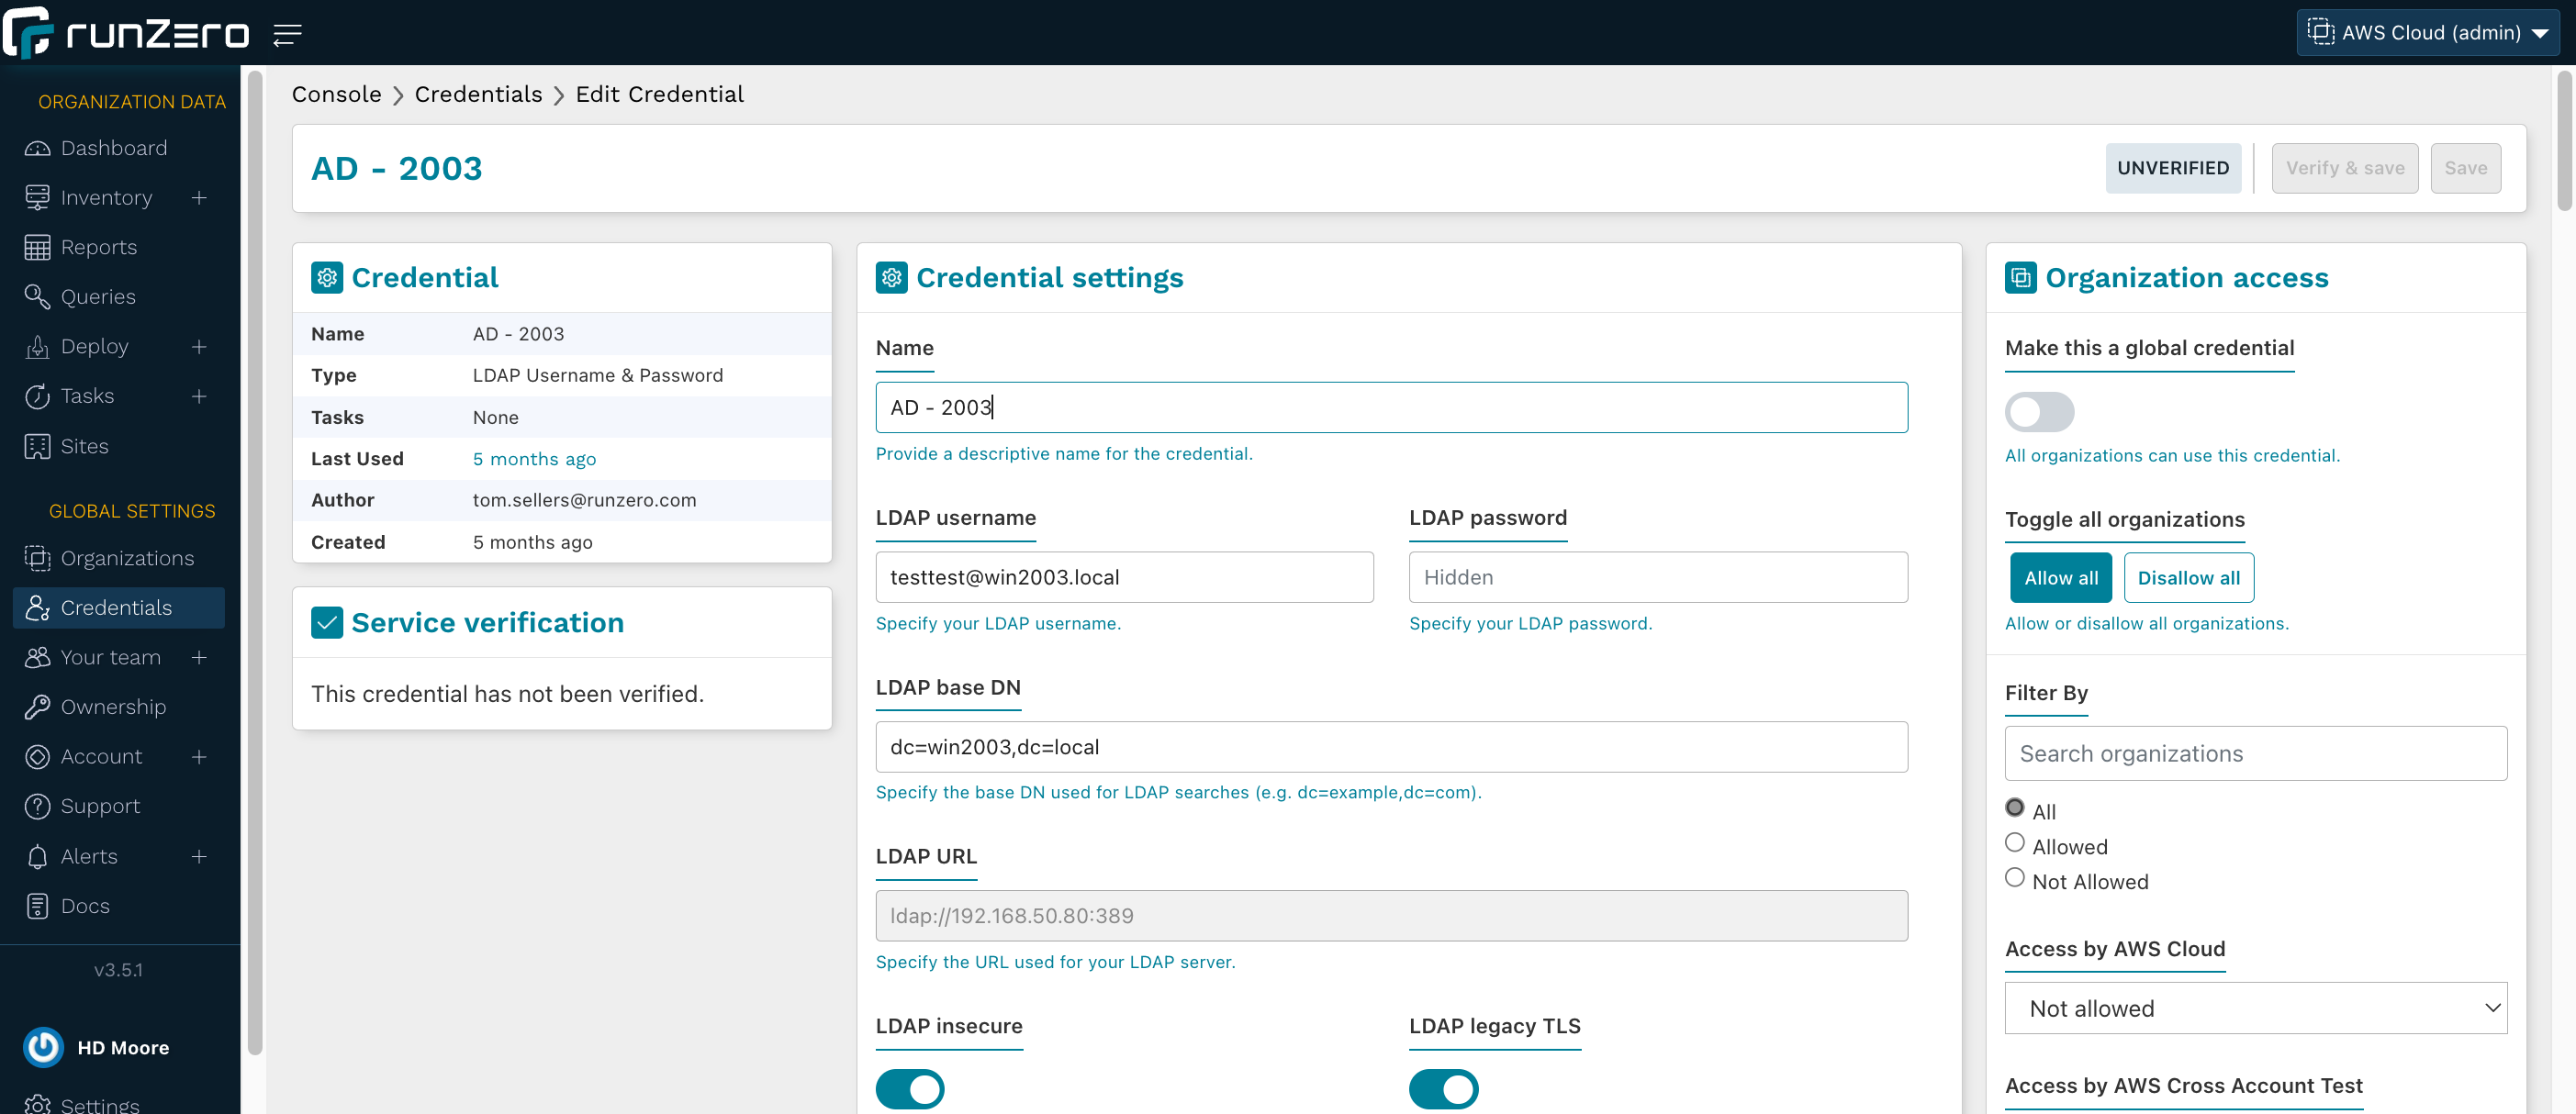
Task: Click the Alerts bell icon
Action: (x=37, y=856)
